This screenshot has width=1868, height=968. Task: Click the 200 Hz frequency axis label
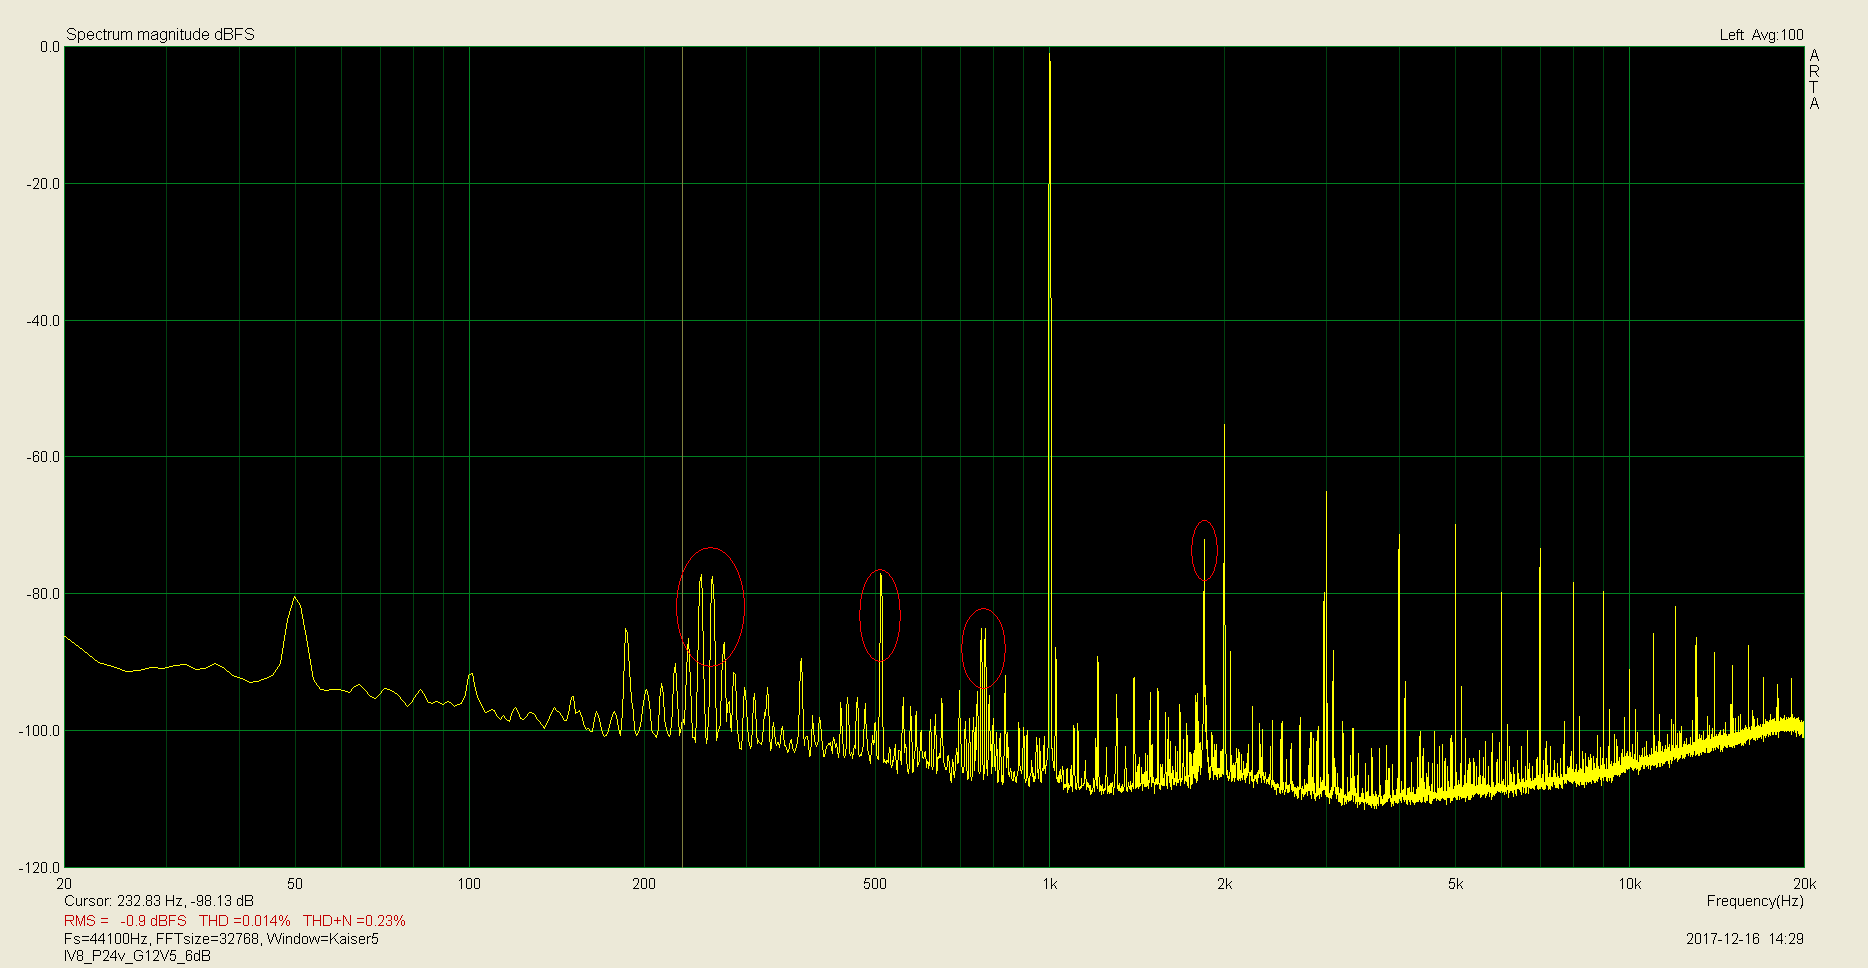pos(644,884)
